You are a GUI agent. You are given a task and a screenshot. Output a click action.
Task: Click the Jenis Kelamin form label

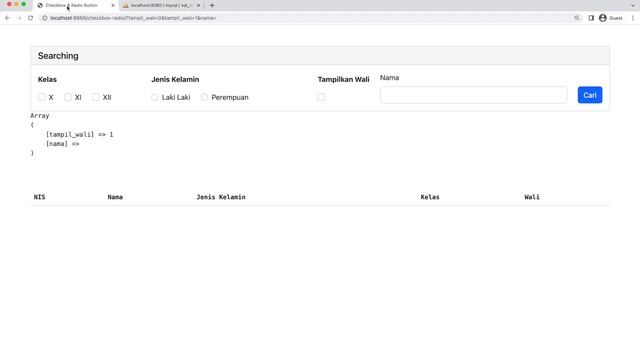175,79
